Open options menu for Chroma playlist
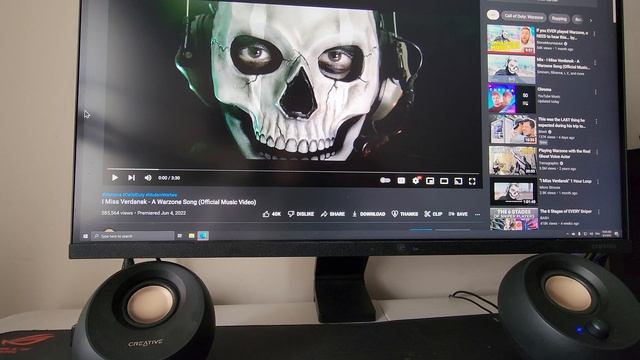The height and width of the screenshot is (360, 640). pos(596,92)
